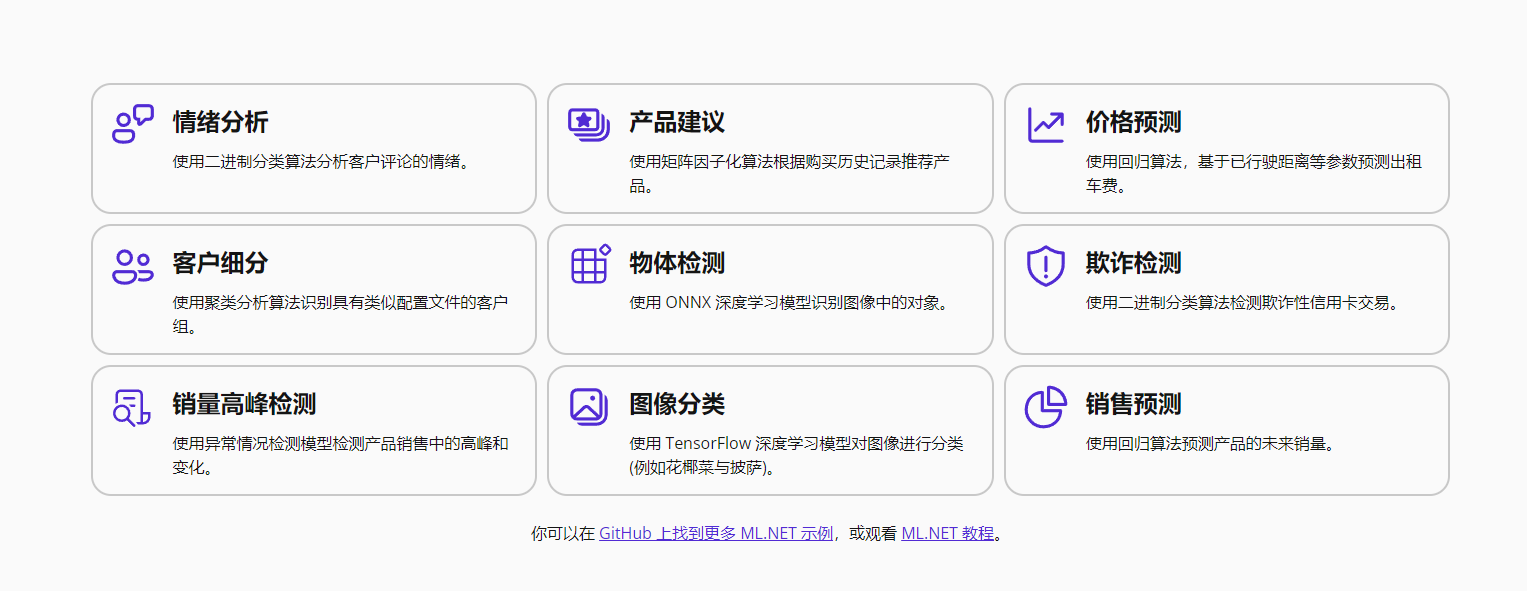The height and width of the screenshot is (591, 1527).
Task: Select the 图像分类 card
Action: coord(770,430)
